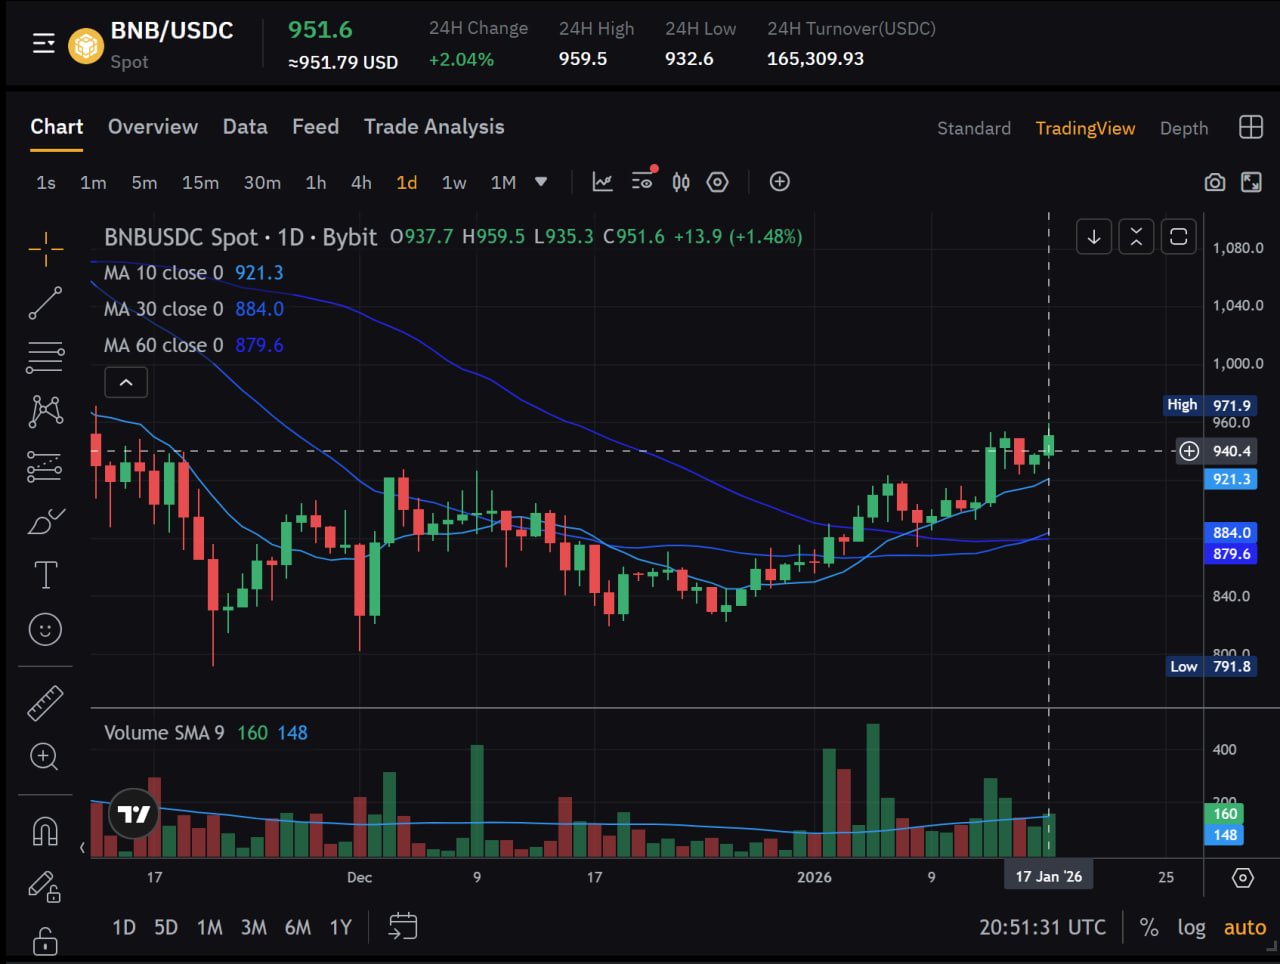Collapse the indicator legend with chevron
The height and width of the screenshot is (964, 1280).
126,382
